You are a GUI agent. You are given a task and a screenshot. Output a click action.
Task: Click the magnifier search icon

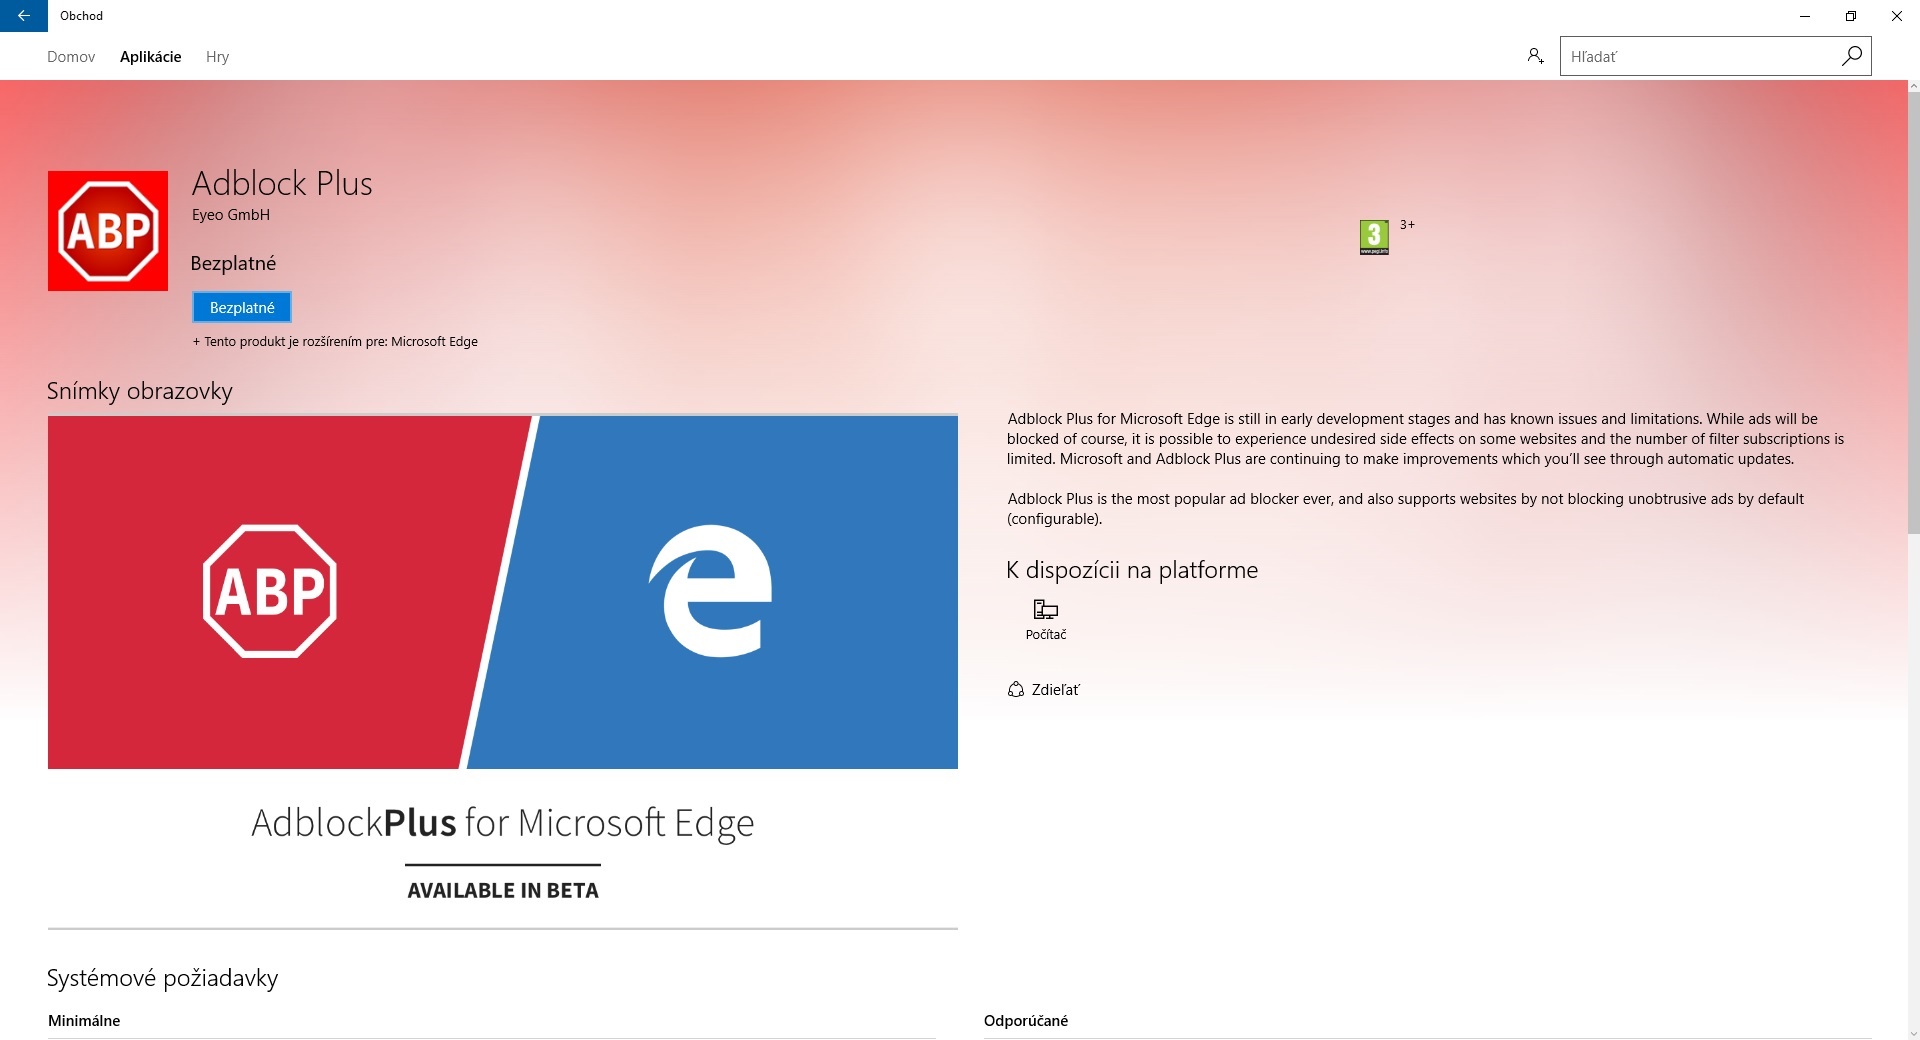[1852, 56]
